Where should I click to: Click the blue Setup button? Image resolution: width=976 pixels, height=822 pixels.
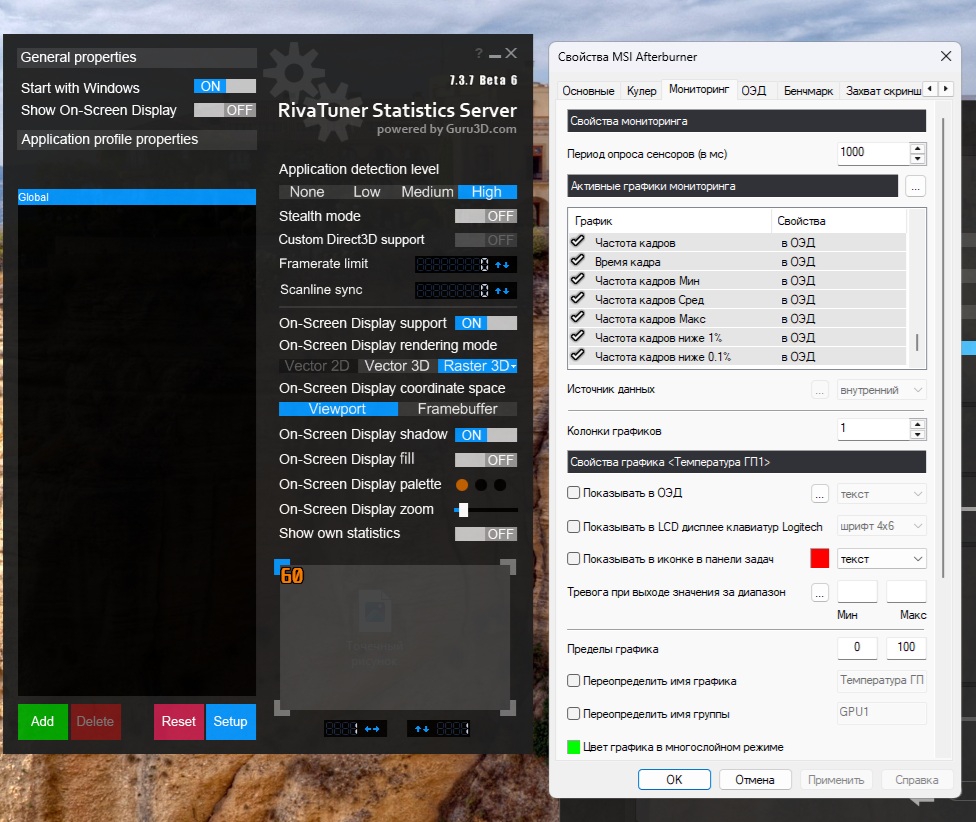230,721
